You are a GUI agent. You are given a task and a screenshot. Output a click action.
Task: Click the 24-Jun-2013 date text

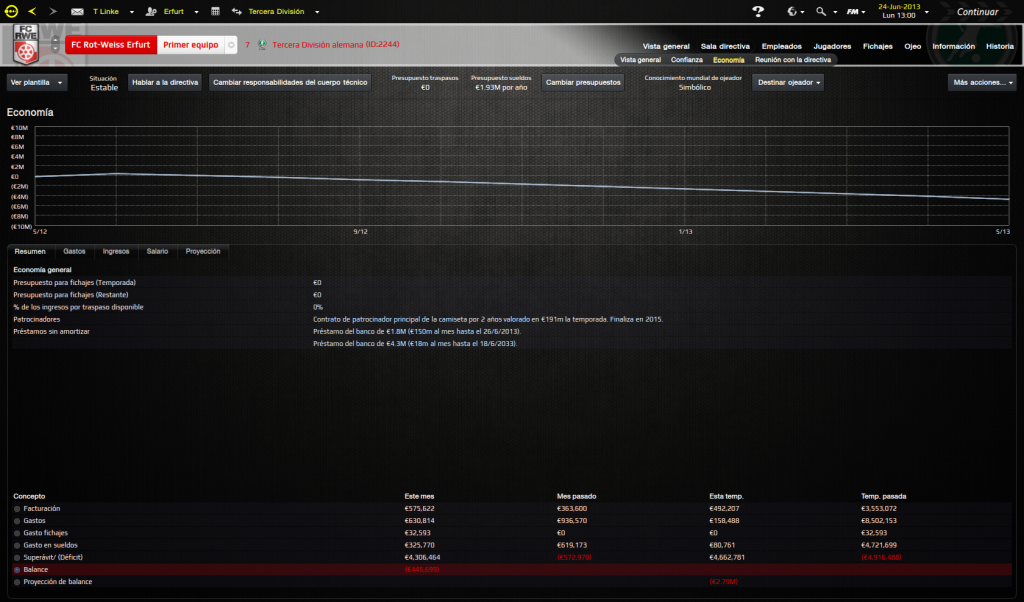[899, 7]
